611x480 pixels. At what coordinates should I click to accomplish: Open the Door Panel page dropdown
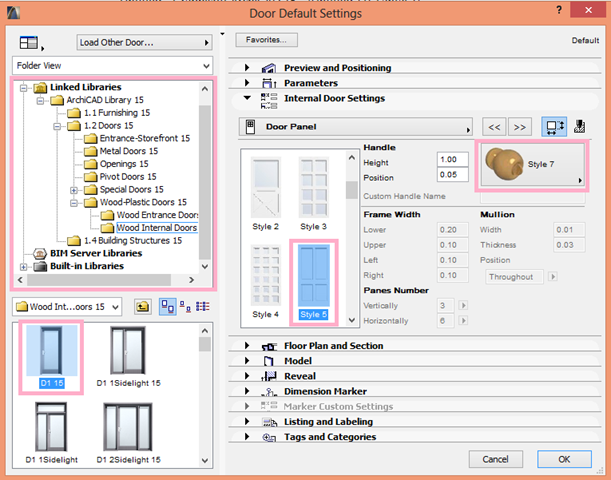[x=356, y=128]
